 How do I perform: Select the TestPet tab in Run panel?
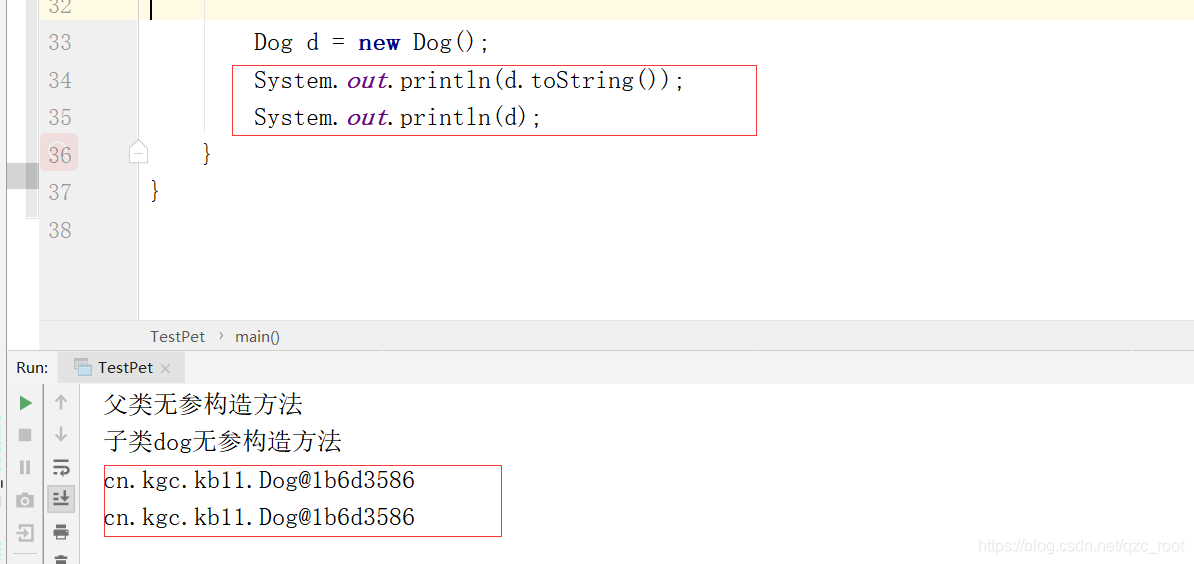click(x=121, y=368)
